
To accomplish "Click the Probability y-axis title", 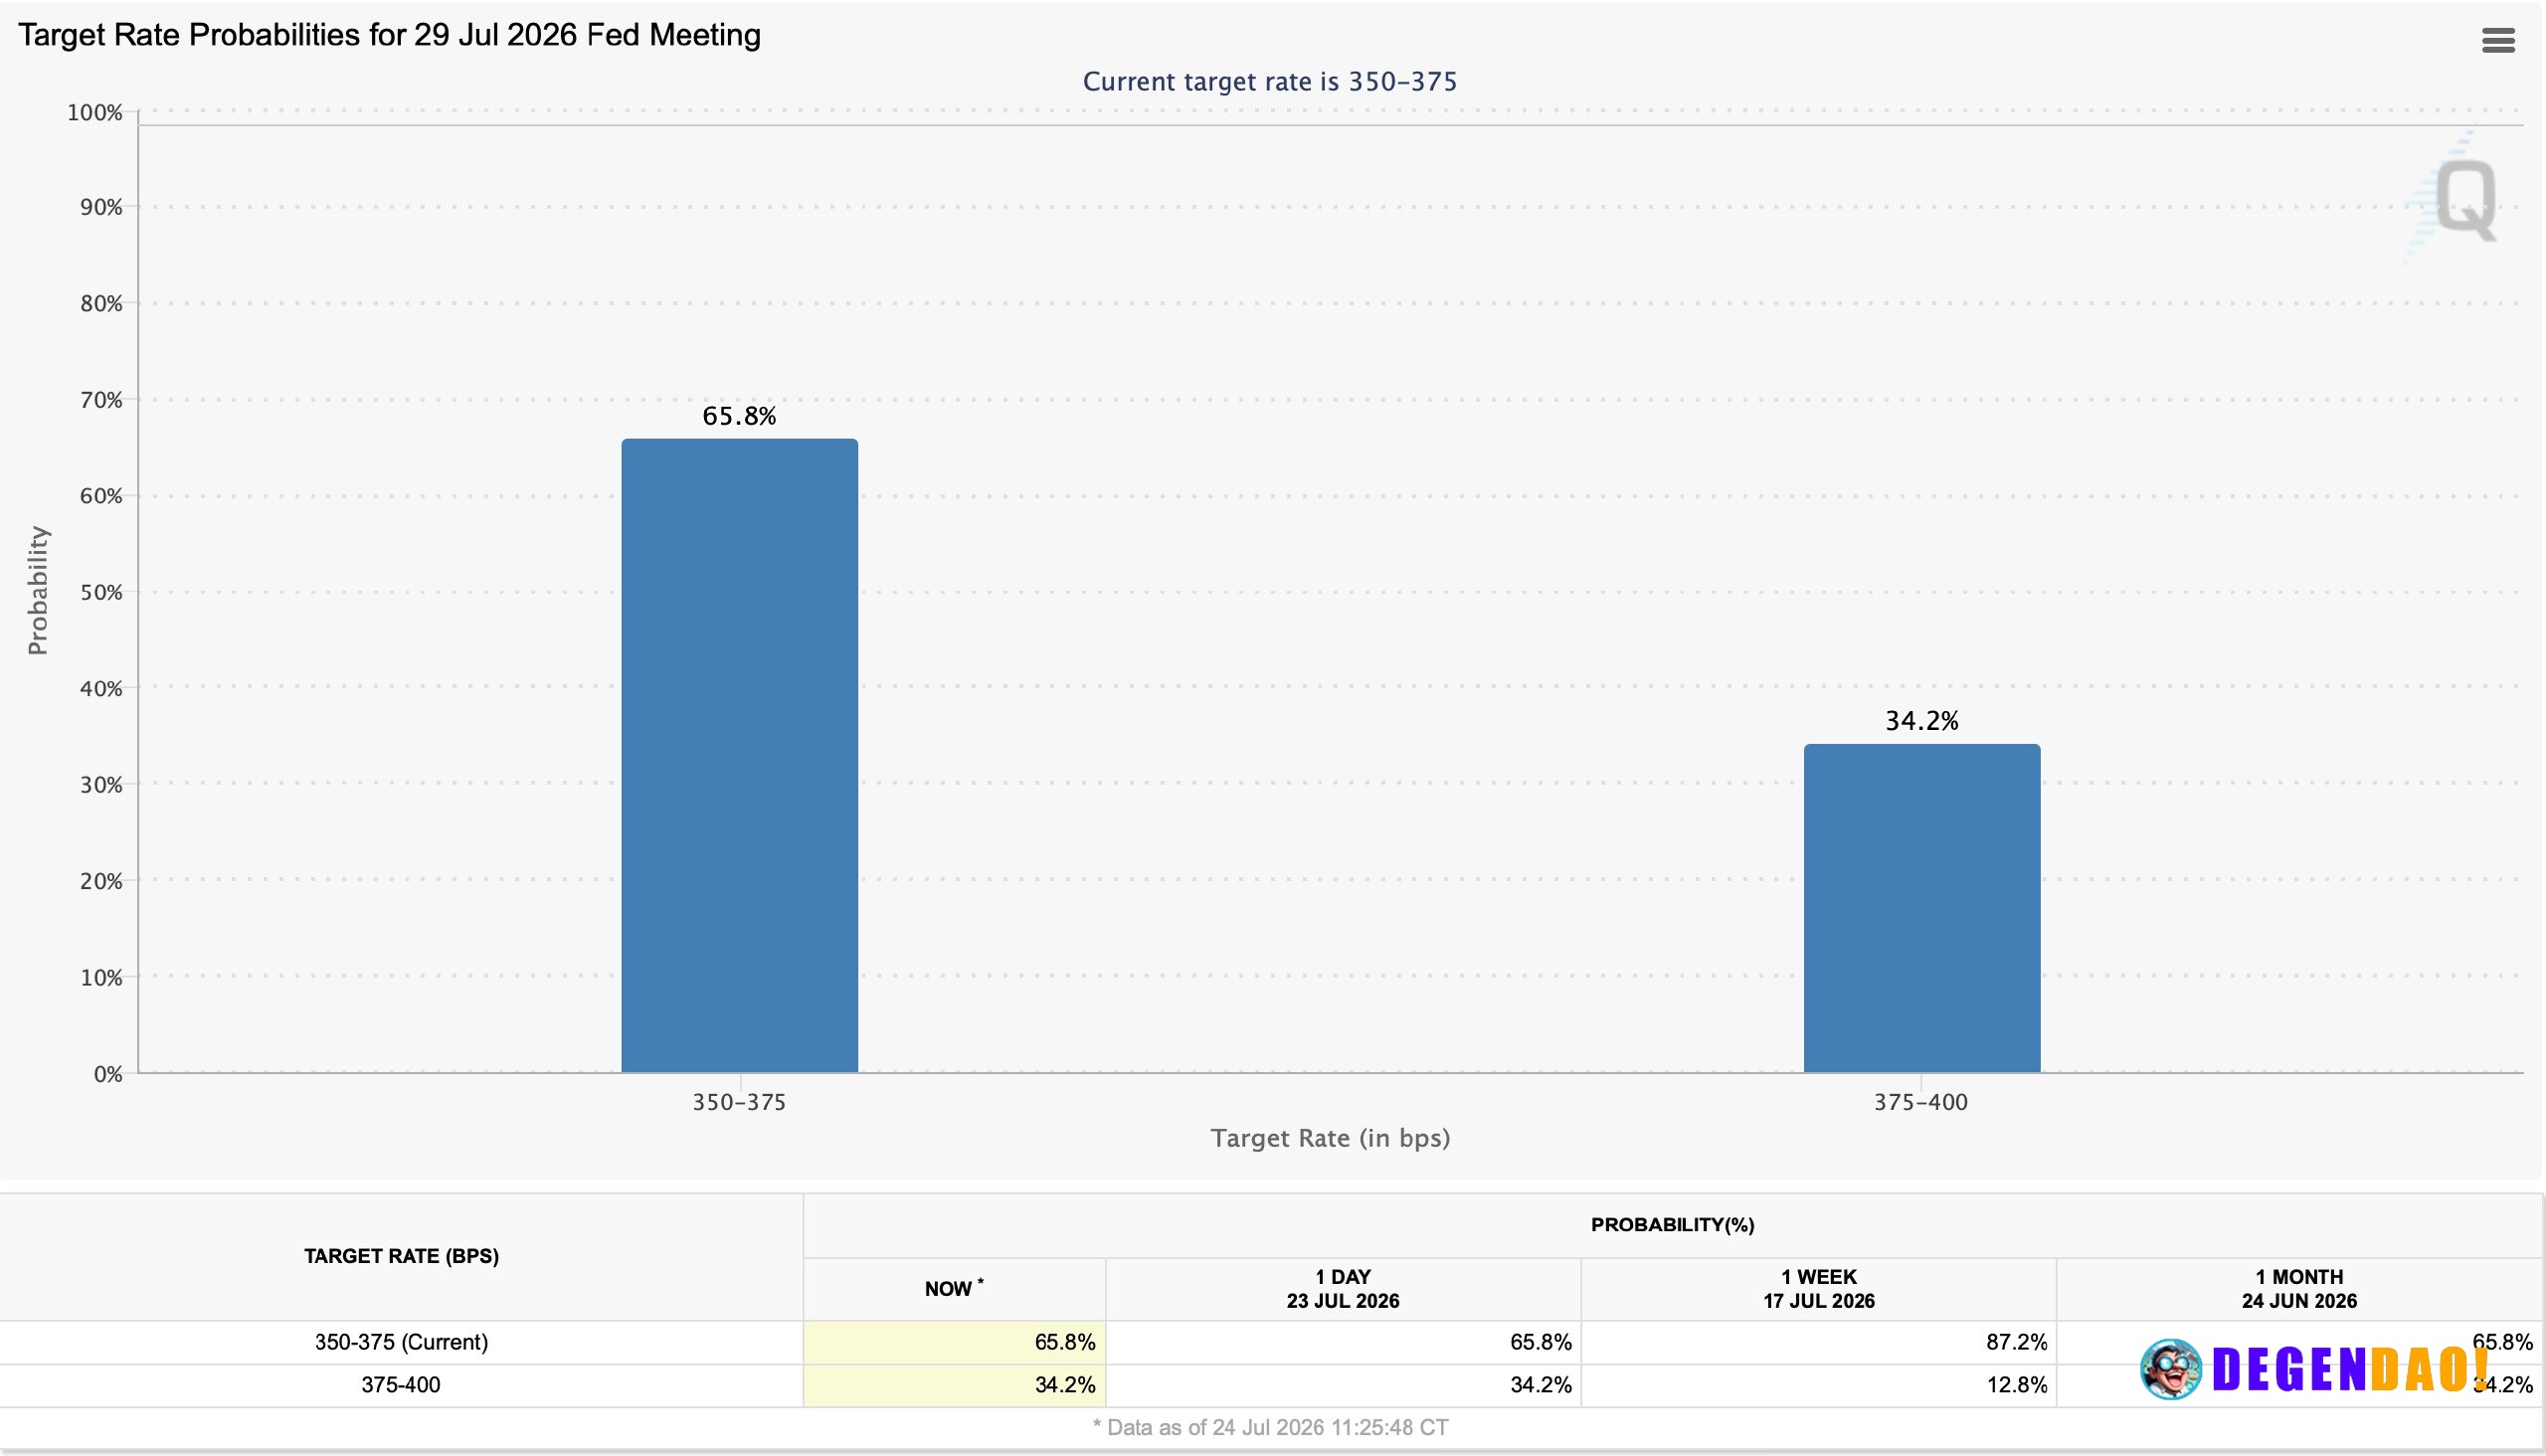I will pyautogui.click(x=38, y=590).
